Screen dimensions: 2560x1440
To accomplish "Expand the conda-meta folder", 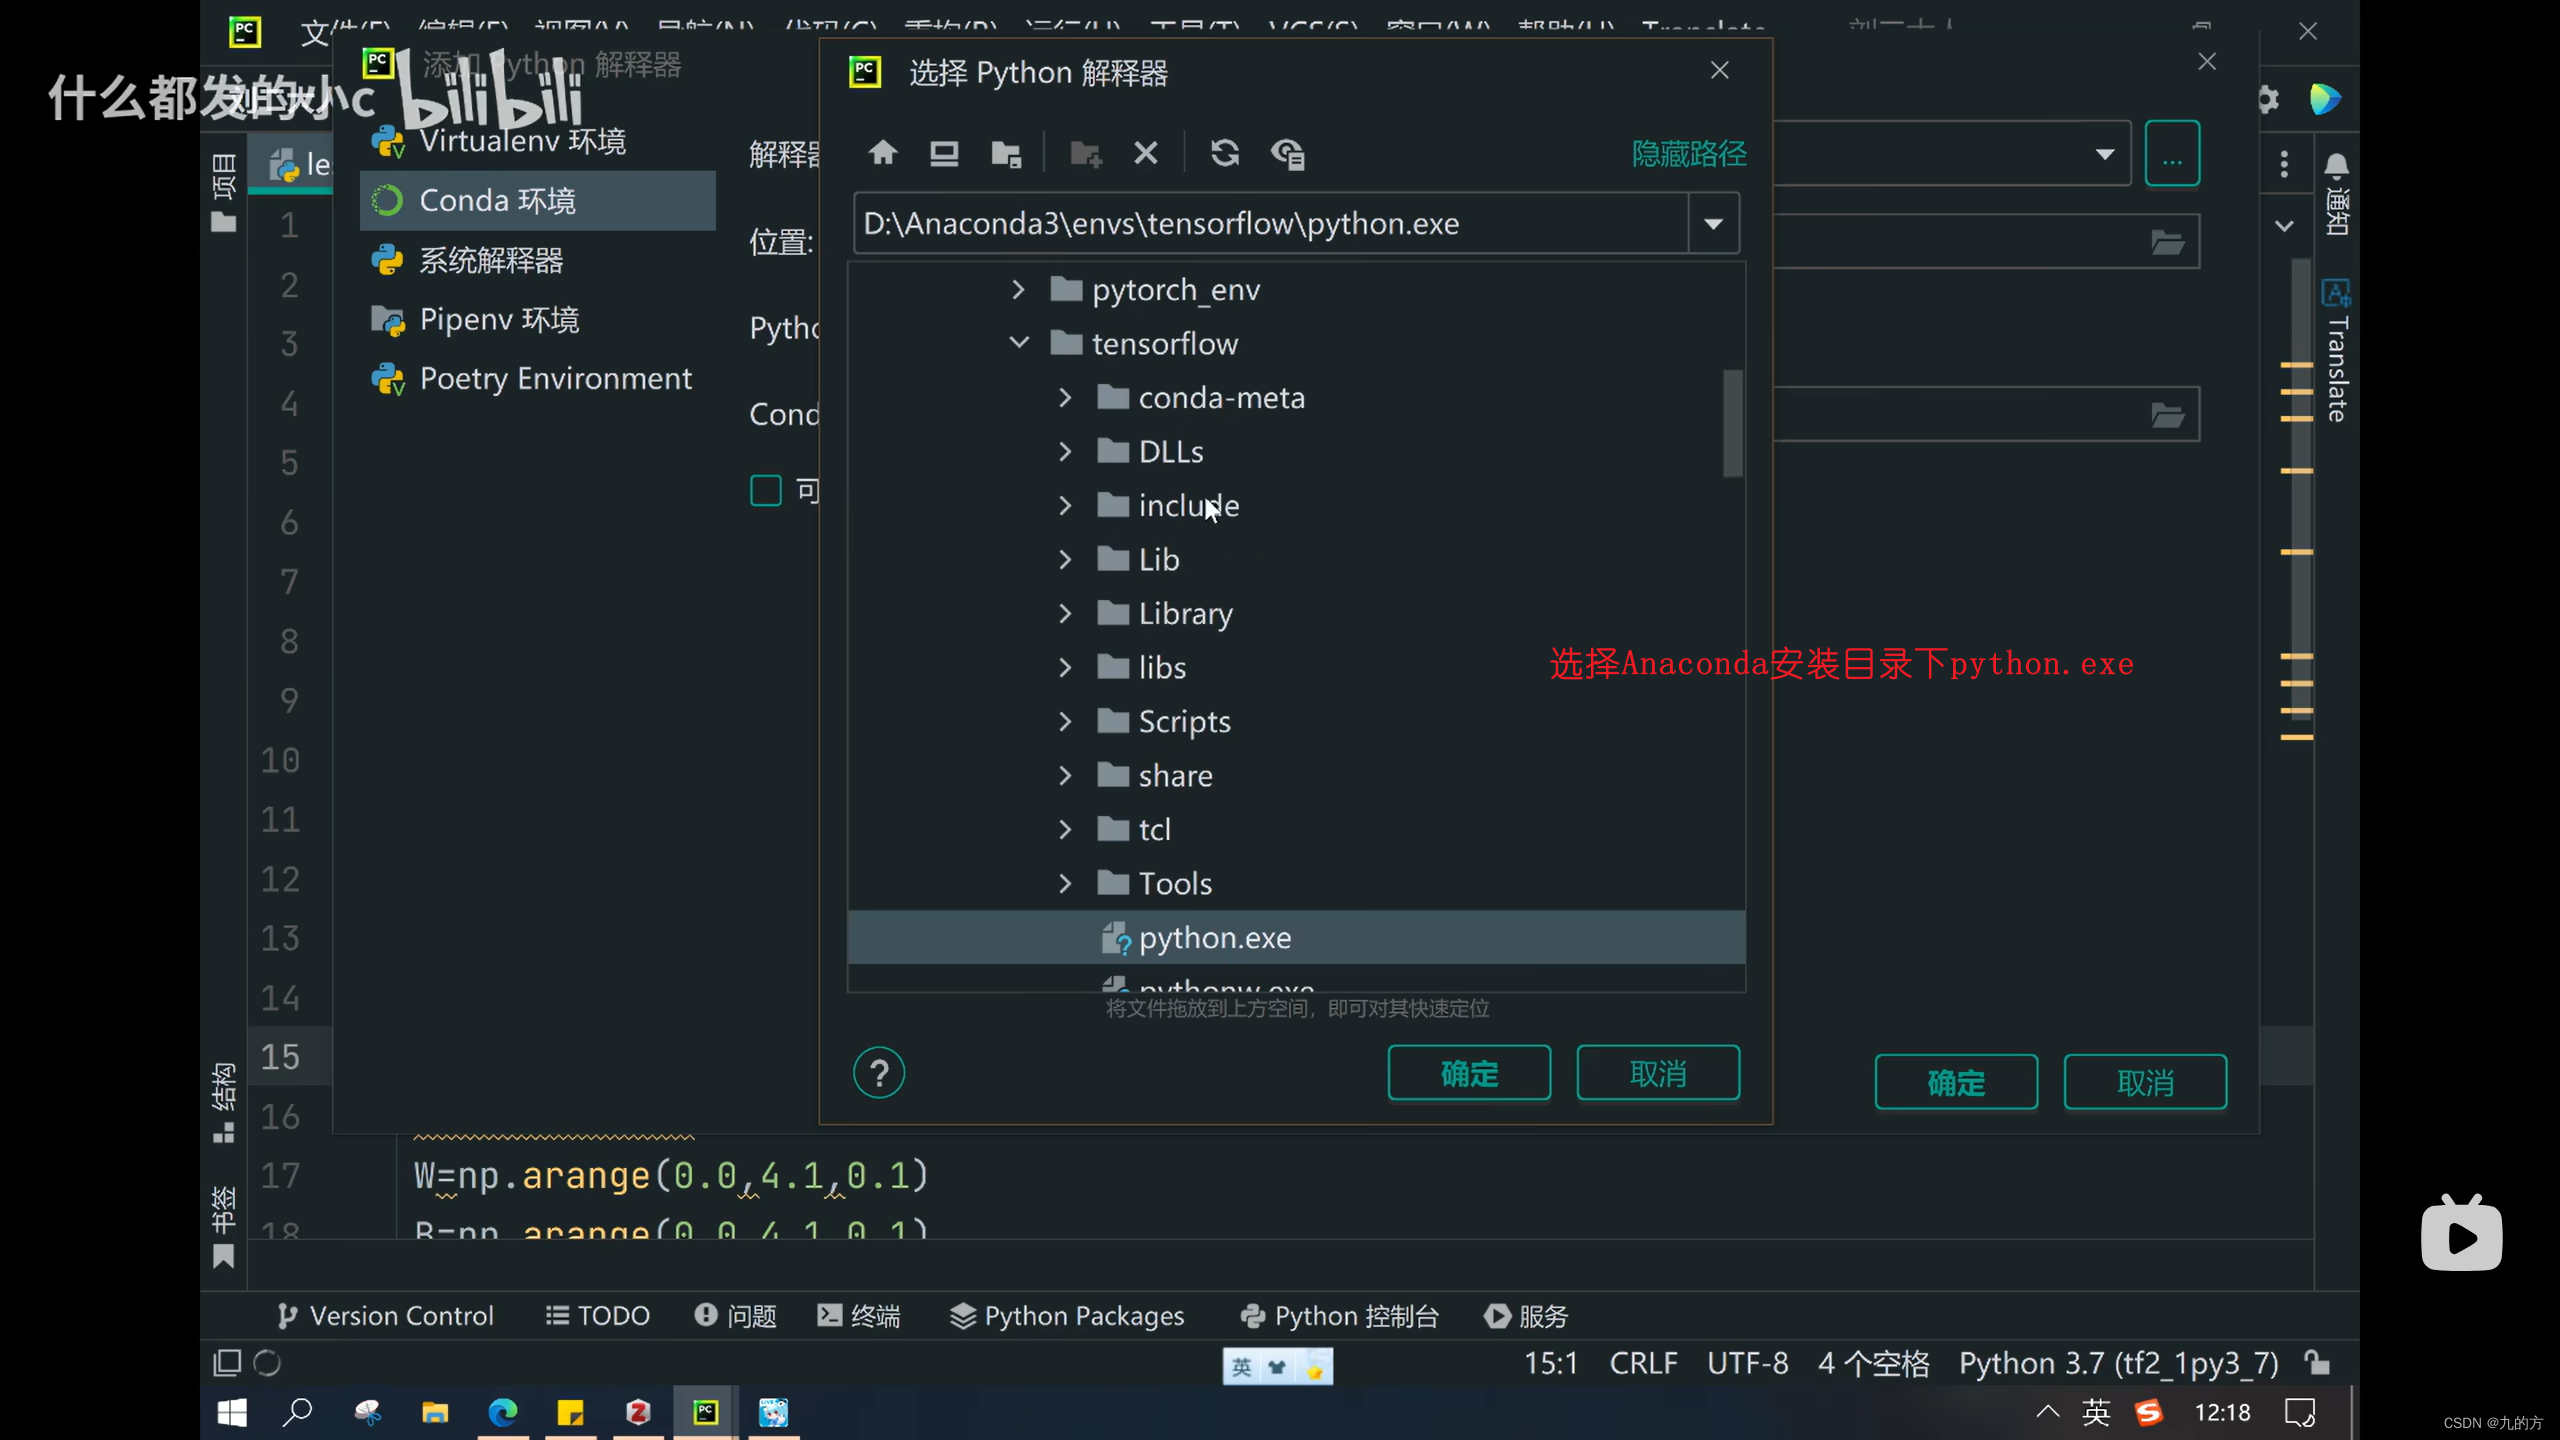I will pyautogui.click(x=1064, y=397).
